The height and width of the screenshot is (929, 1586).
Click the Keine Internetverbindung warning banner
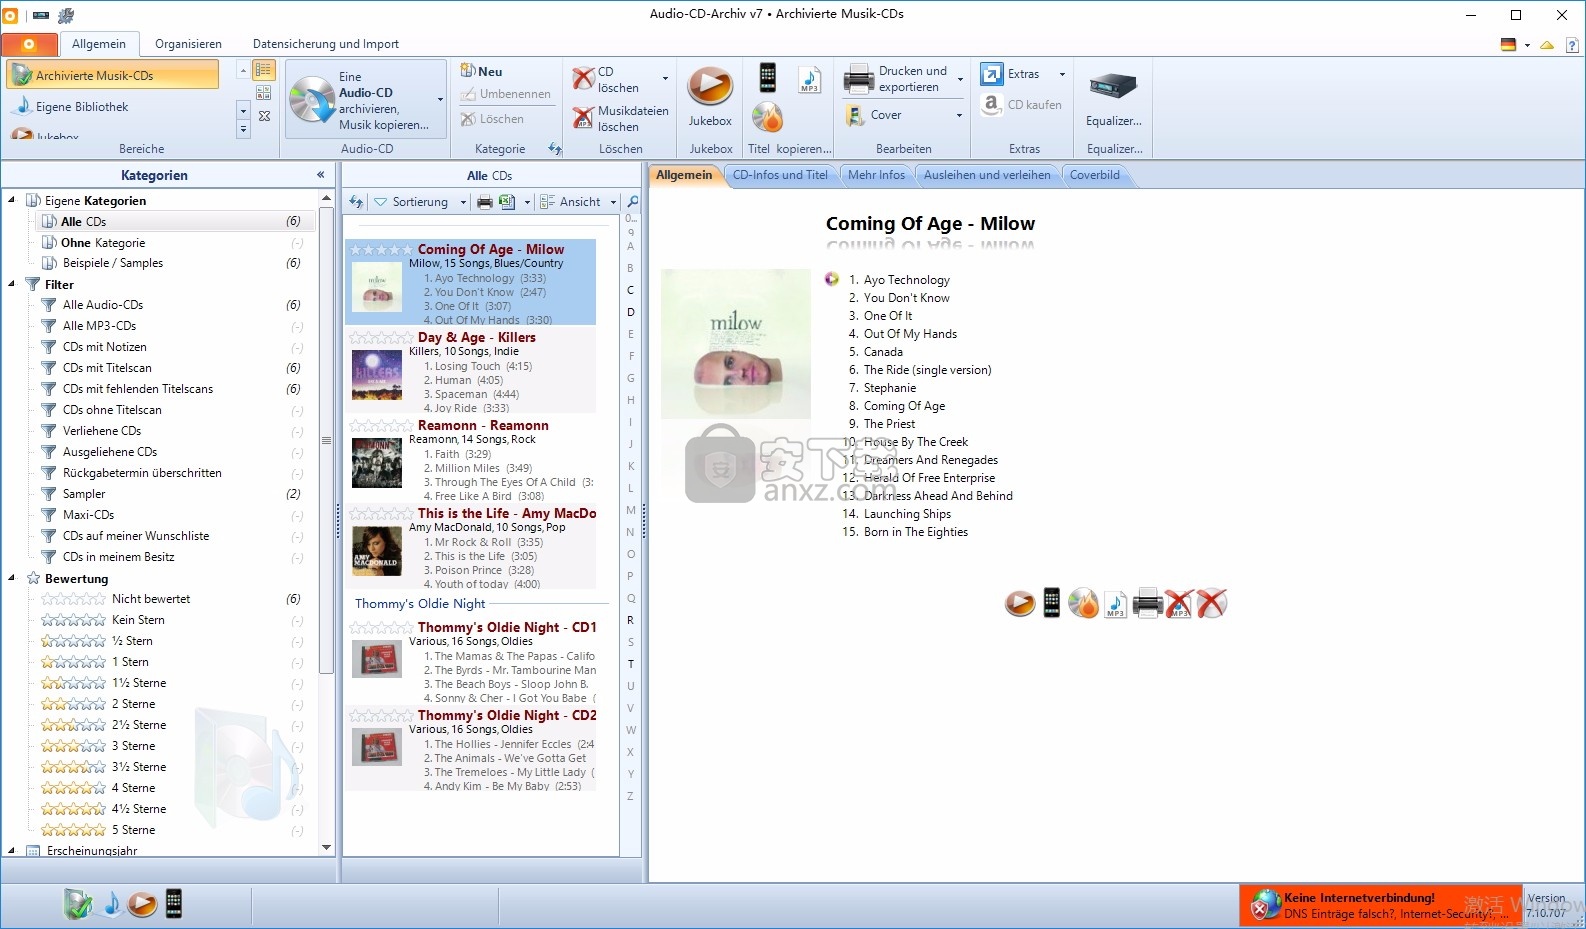[x=1380, y=905]
